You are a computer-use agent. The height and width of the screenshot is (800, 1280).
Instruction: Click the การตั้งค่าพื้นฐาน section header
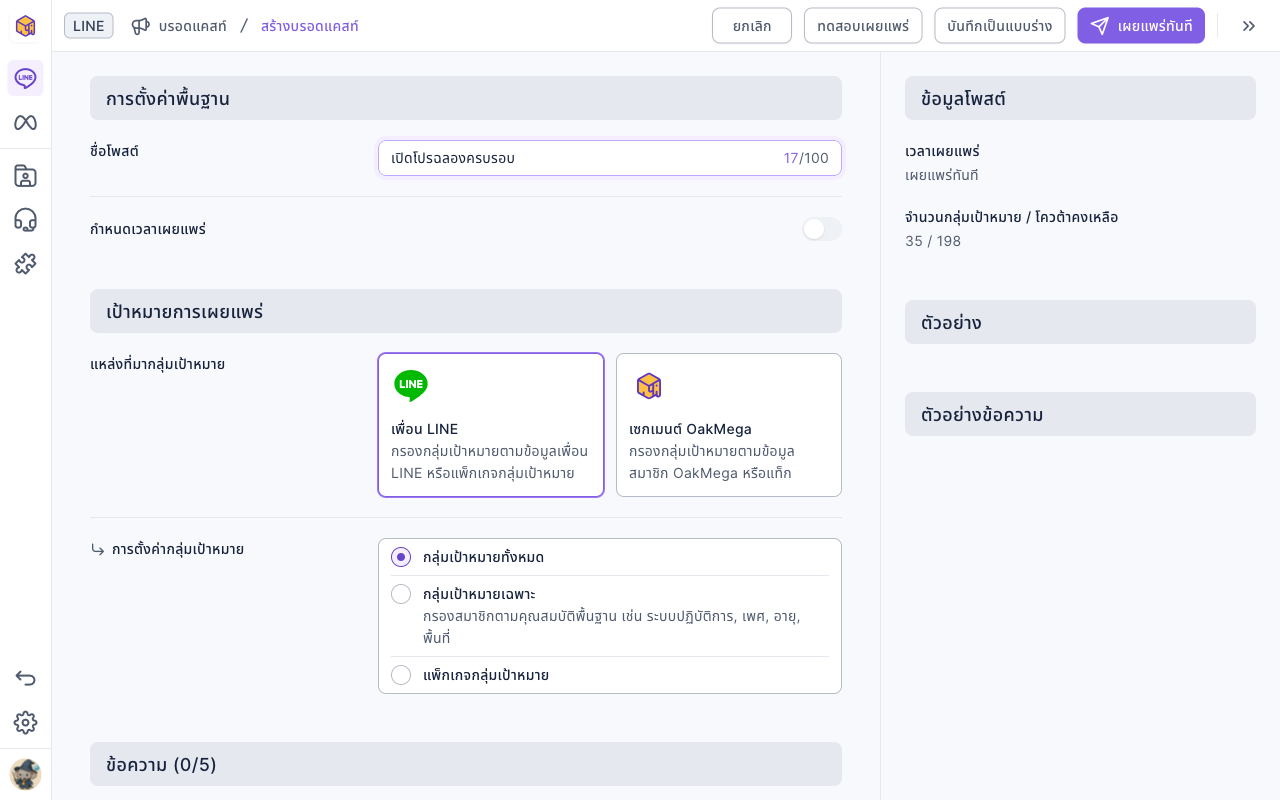pos(466,98)
